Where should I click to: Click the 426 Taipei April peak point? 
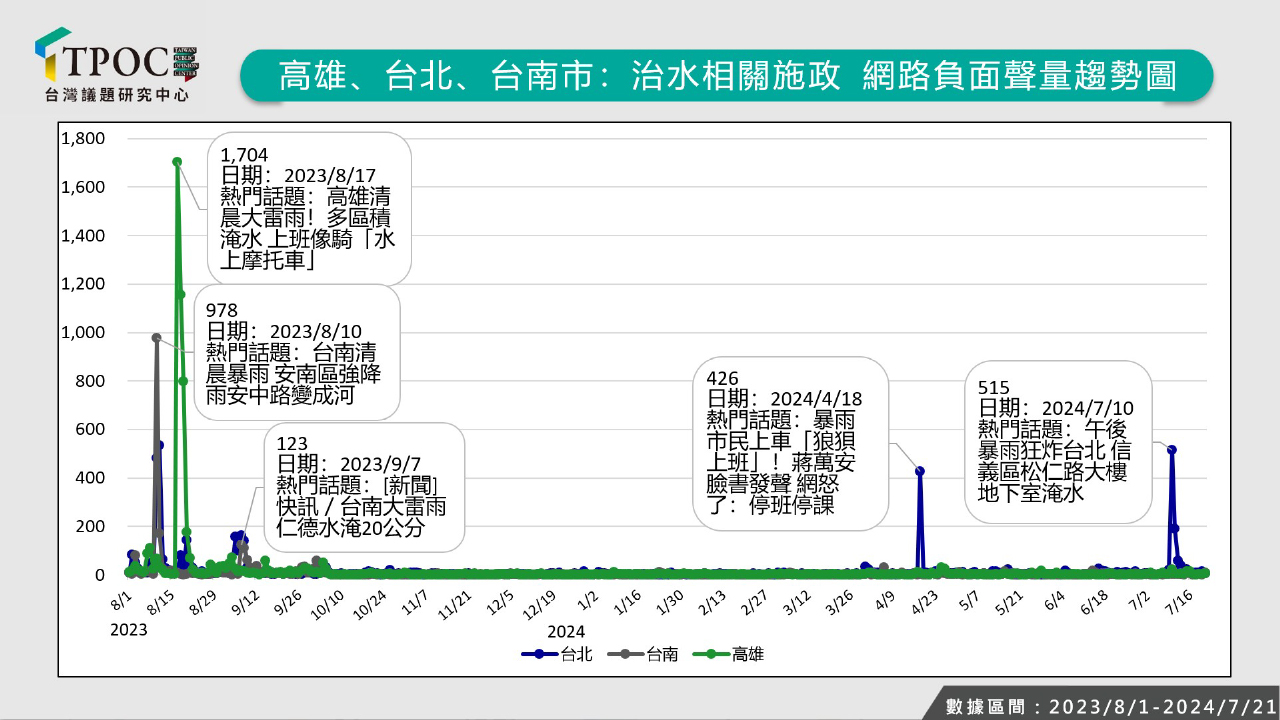tap(920, 471)
